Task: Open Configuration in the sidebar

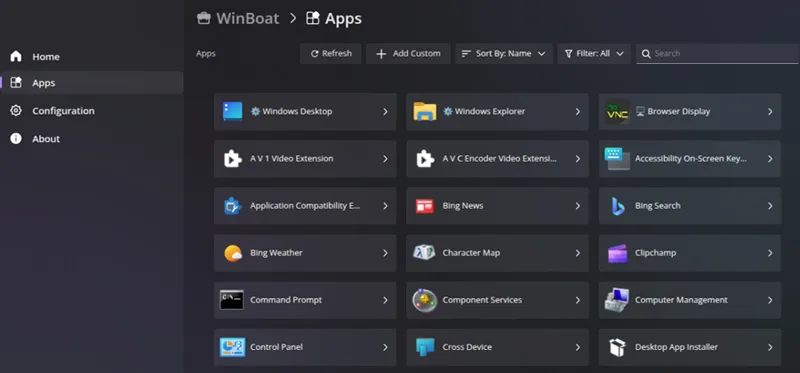Action: point(92,111)
